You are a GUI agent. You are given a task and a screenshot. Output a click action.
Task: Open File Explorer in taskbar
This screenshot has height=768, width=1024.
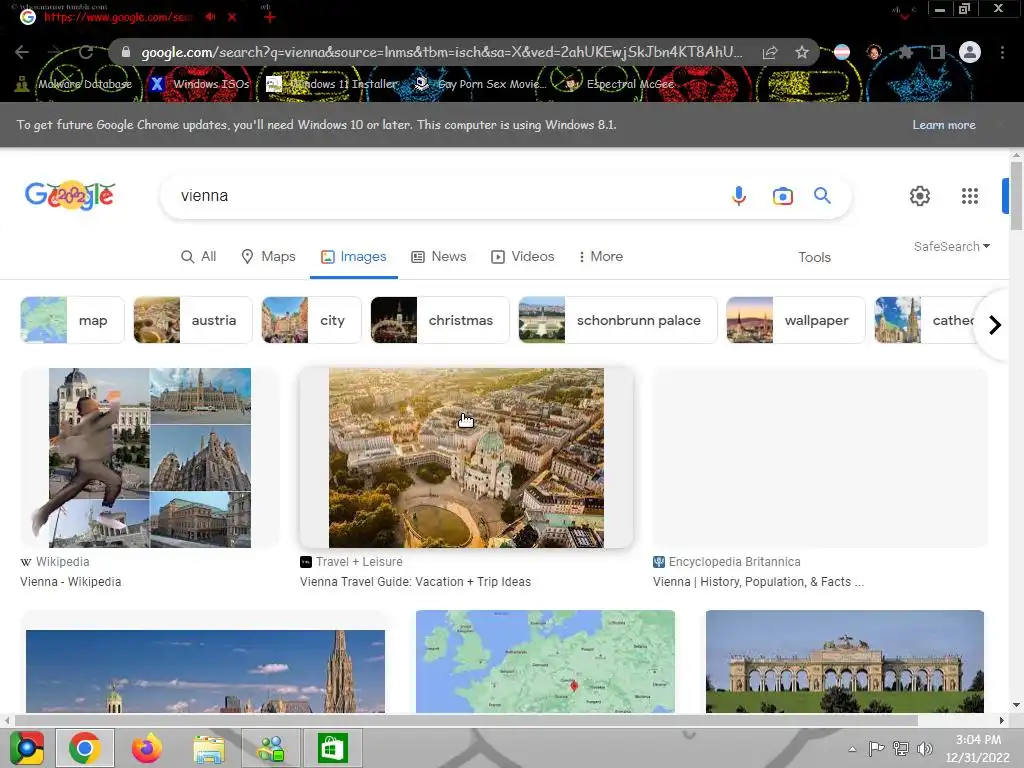[x=208, y=748]
